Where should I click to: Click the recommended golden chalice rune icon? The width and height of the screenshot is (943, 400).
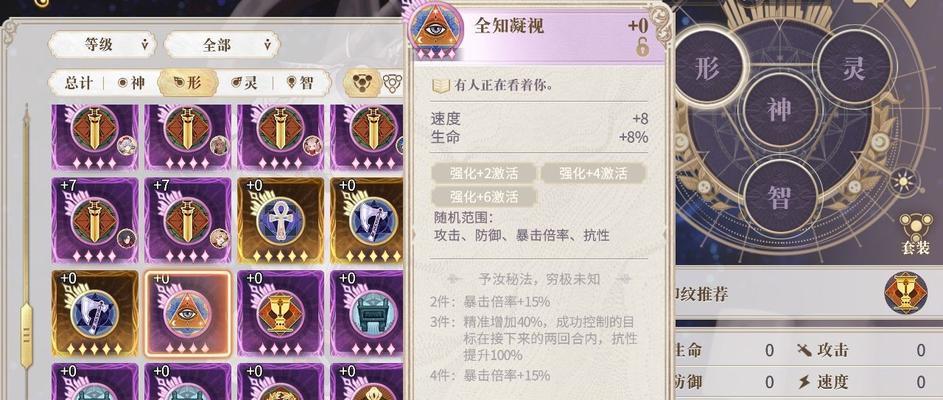[x=905, y=293]
